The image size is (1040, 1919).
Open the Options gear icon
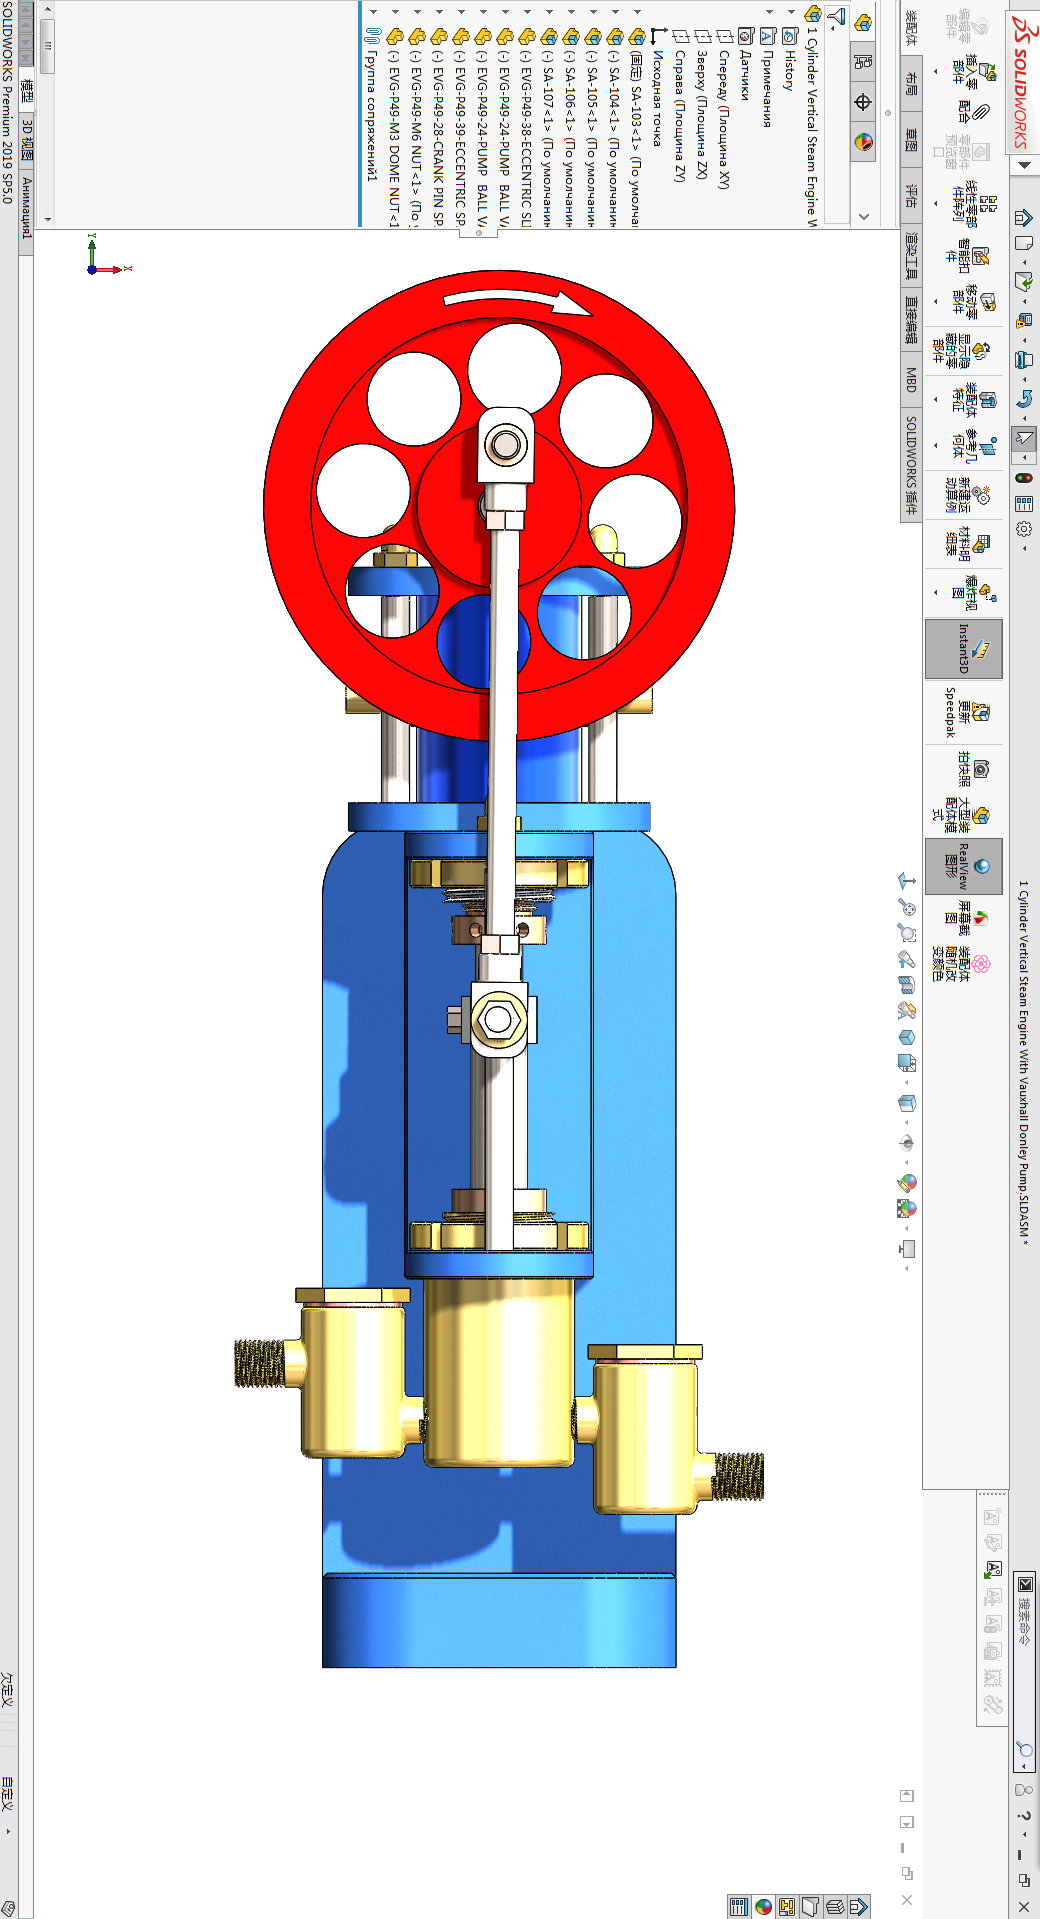click(1024, 530)
